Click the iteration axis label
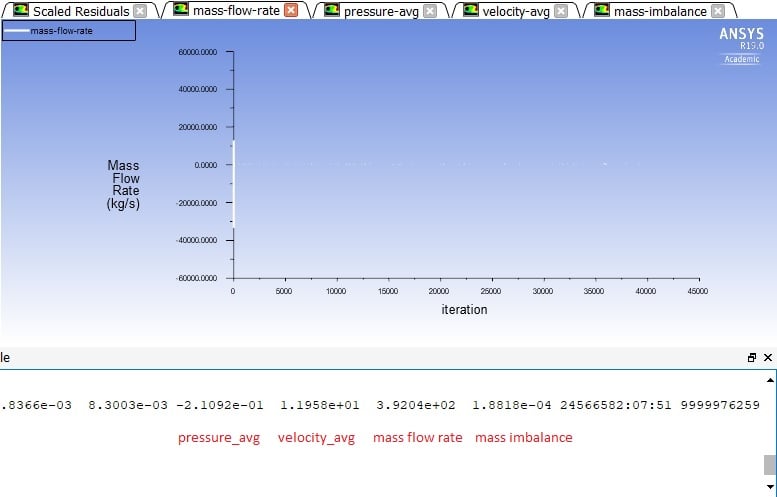777x497 pixels. (464, 310)
